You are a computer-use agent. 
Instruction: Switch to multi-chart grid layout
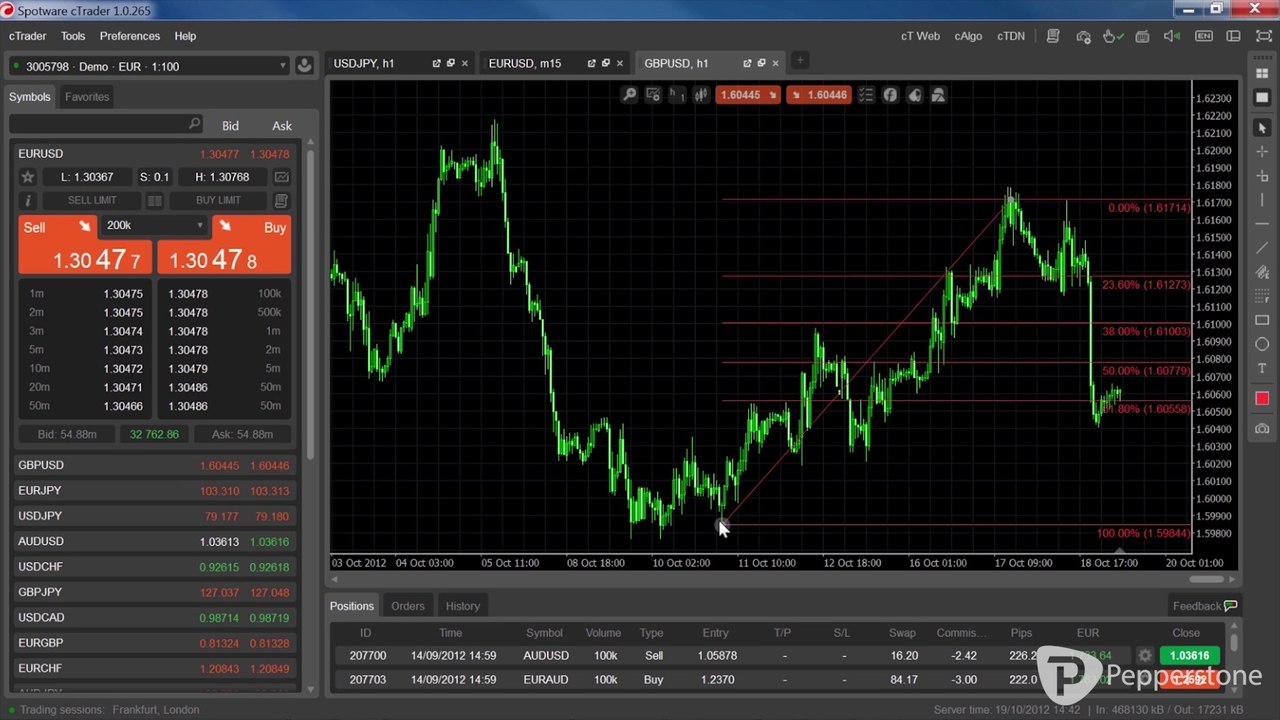(1262, 72)
